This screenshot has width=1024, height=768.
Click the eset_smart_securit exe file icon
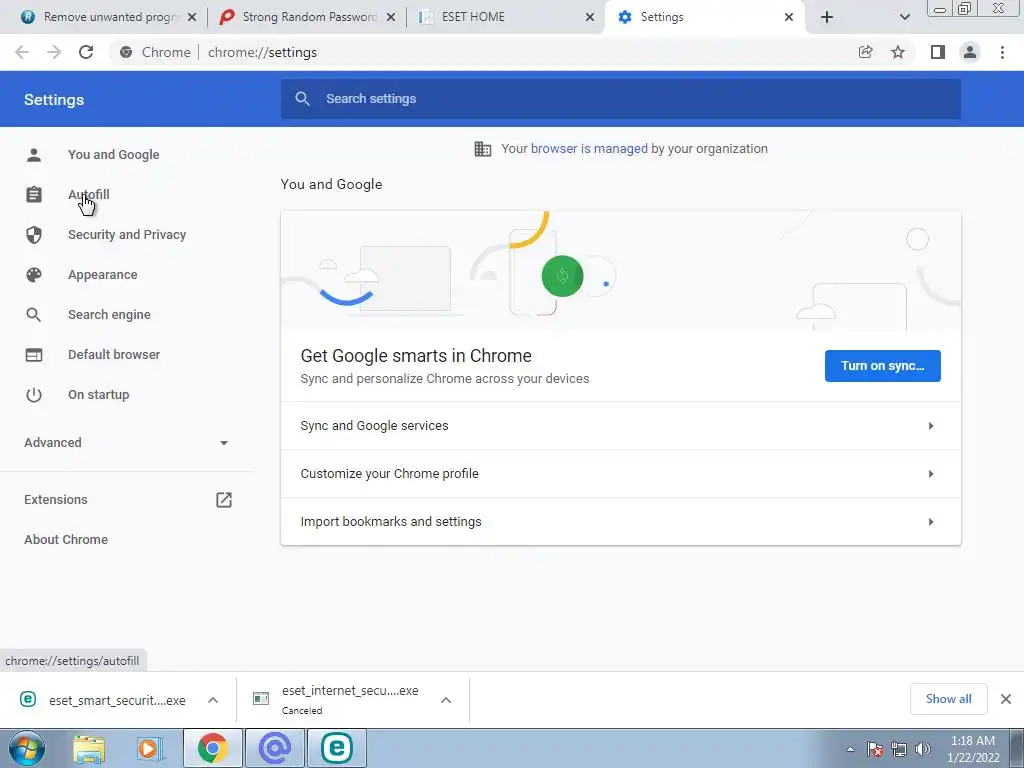tap(27, 699)
